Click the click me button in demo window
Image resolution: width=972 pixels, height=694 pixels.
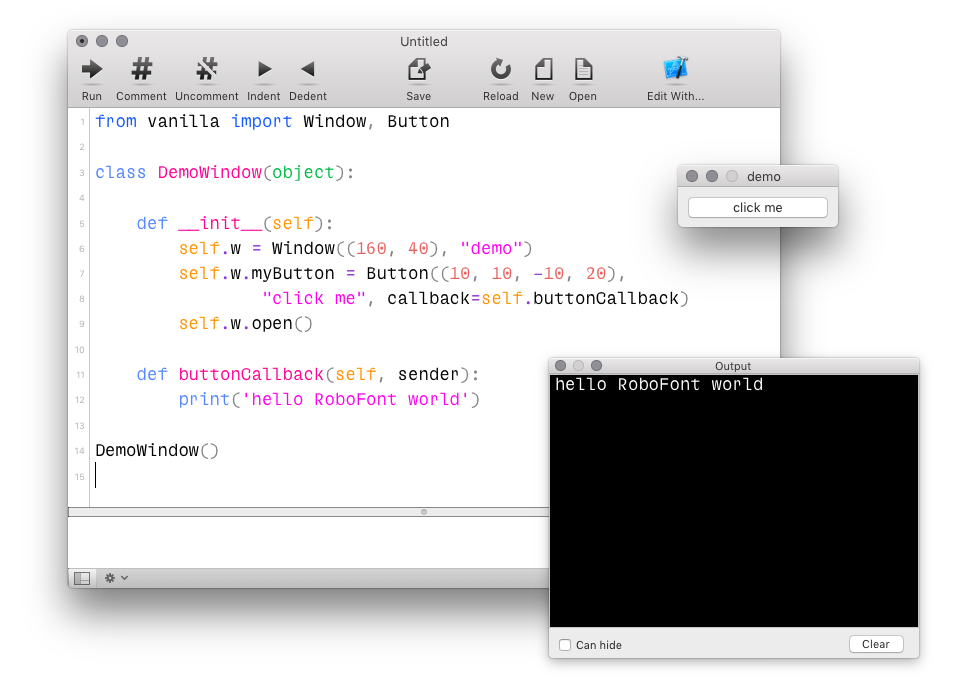(x=758, y=208)
